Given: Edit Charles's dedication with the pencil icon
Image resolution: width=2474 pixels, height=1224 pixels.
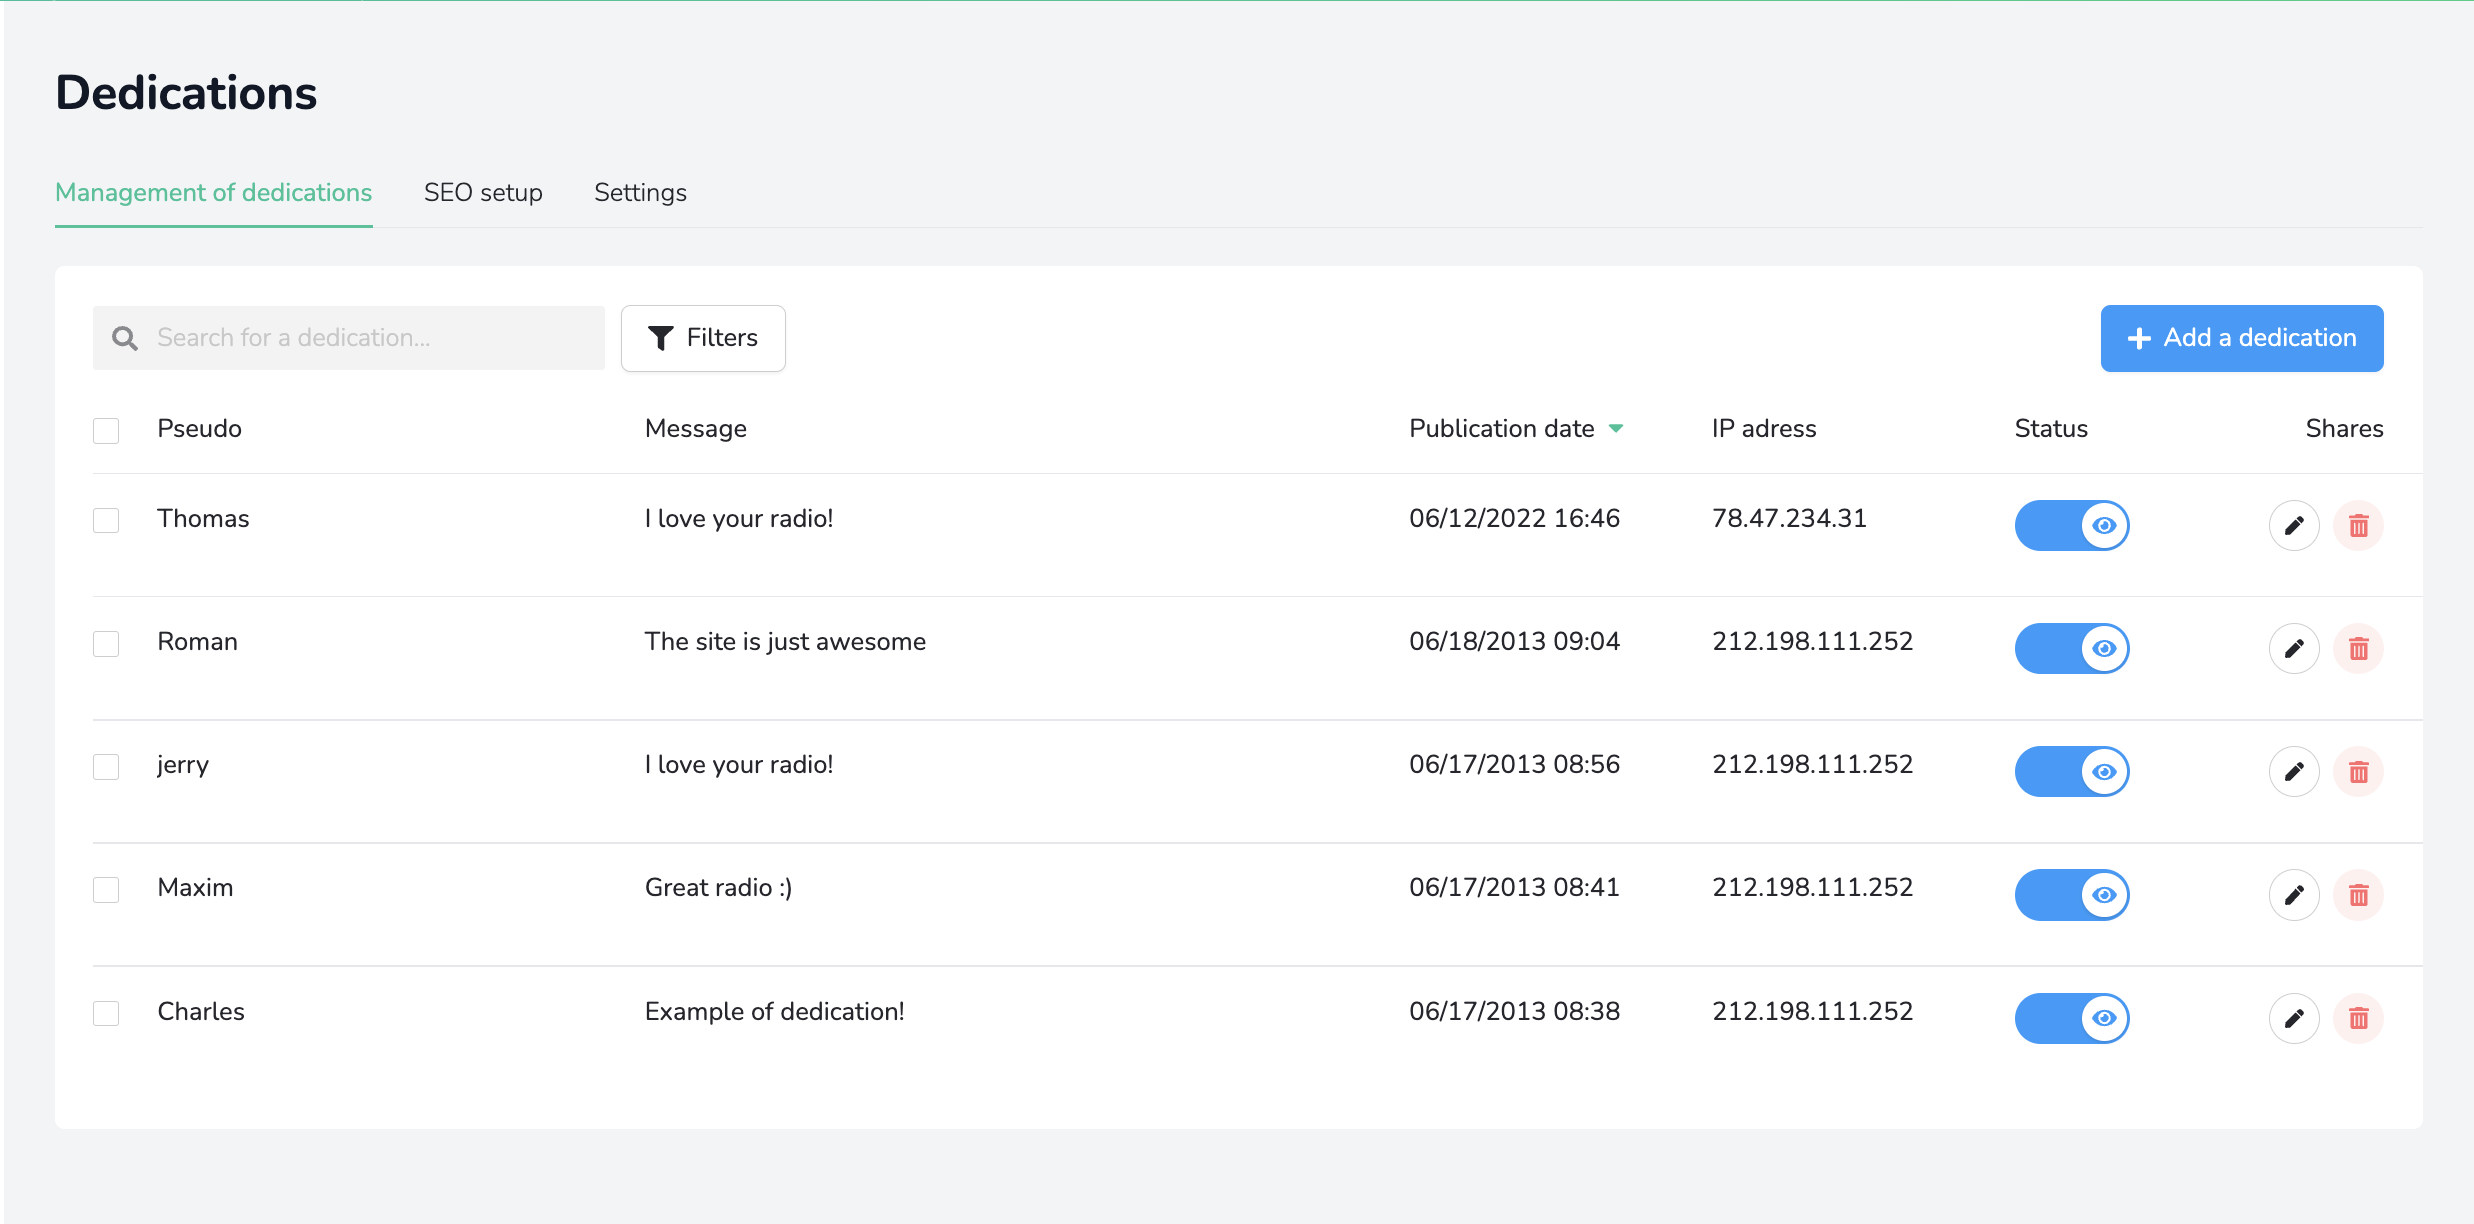Looking at the screenshot, I should coord(2294,1018).
